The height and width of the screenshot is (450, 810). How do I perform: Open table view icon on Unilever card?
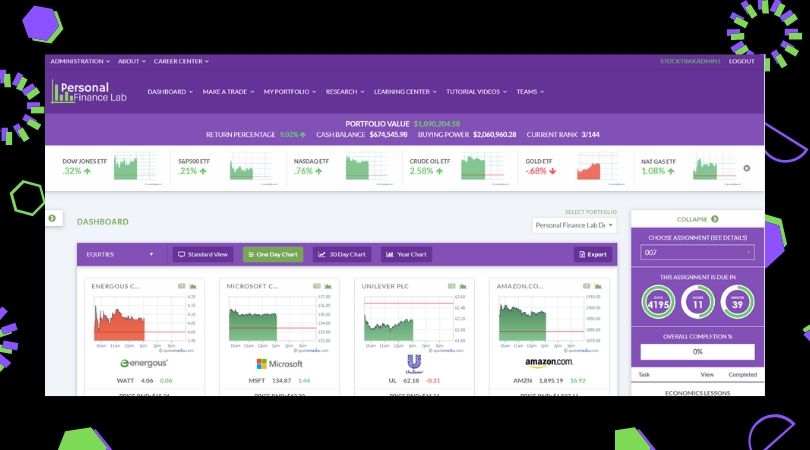click(x=451, y=286)
